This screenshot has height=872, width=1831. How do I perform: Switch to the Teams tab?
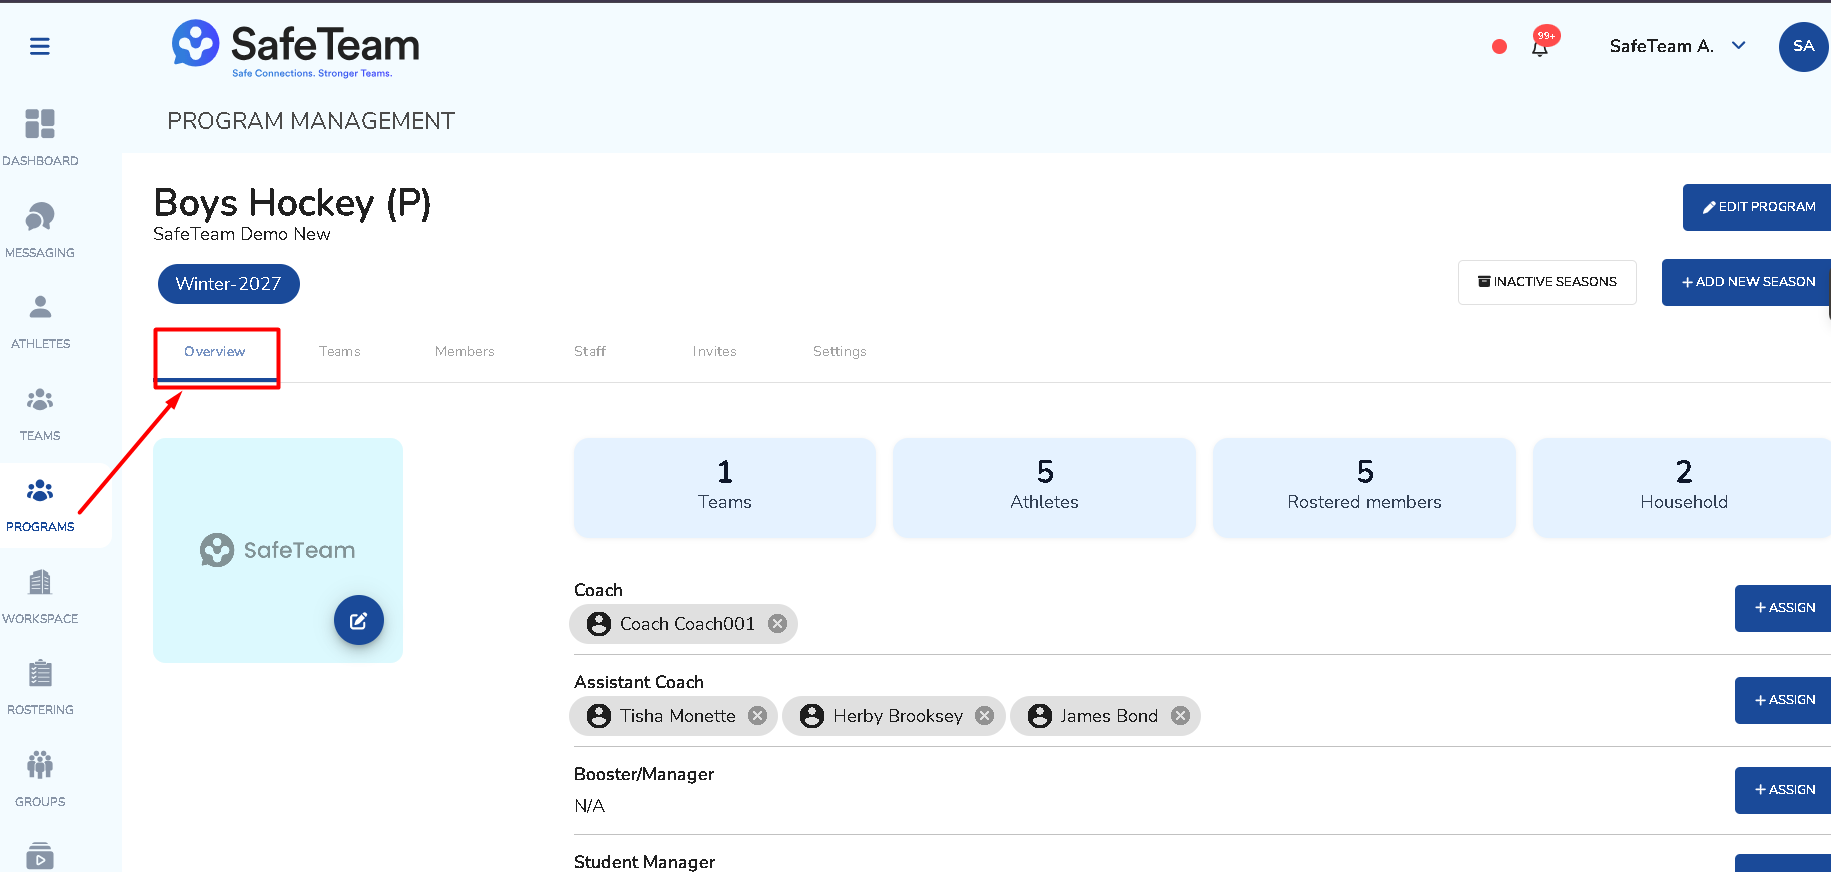340,352
